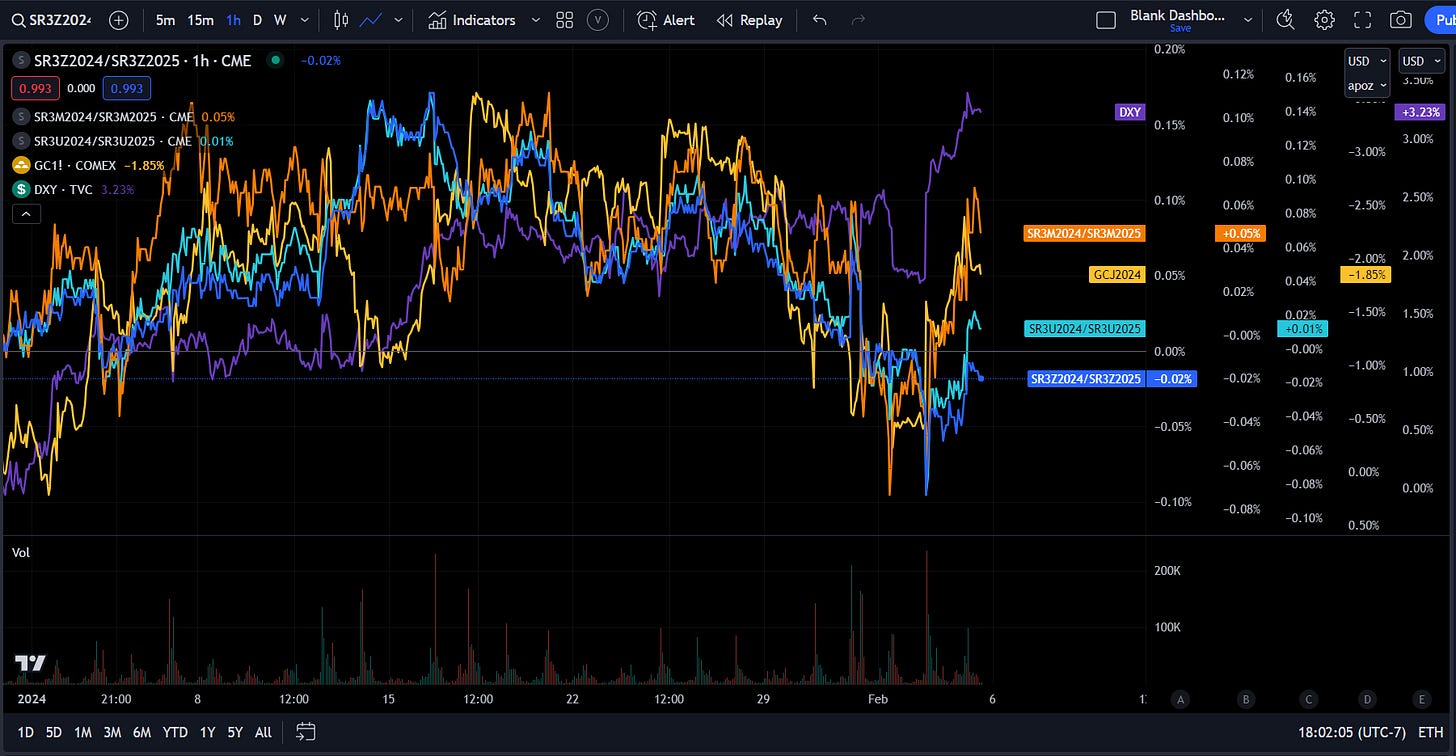Click the purple DXY price line label
Image resolution: width=1456 pixels, height=756 pixels.
[x=1130, y=112]
